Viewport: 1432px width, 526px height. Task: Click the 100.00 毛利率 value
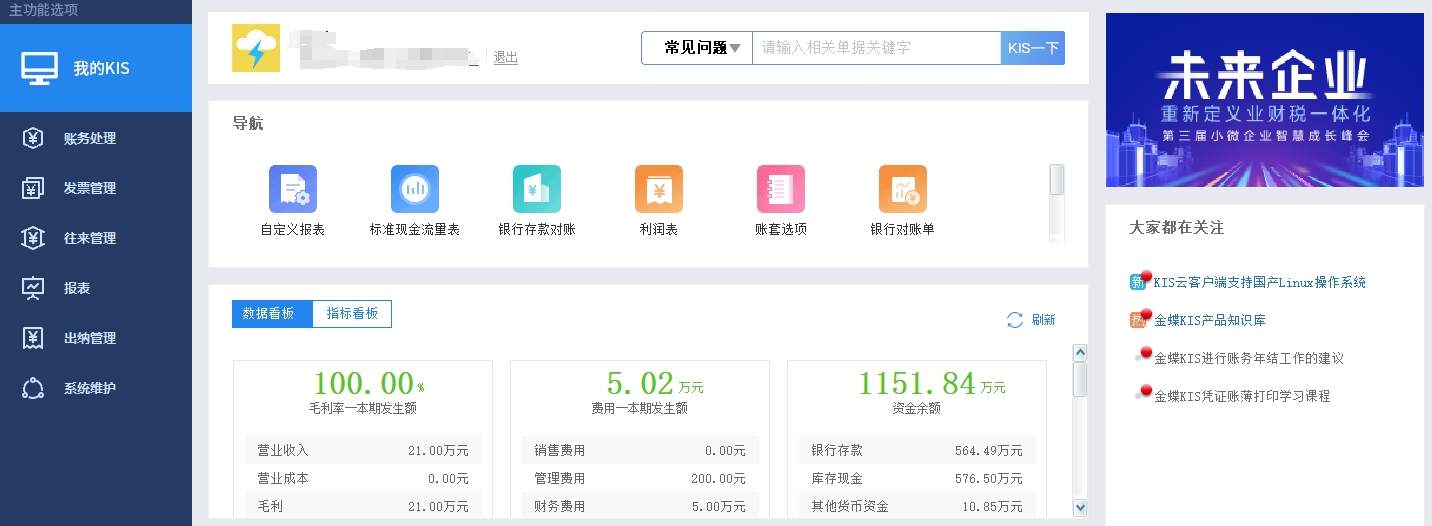tap(363, 383)
